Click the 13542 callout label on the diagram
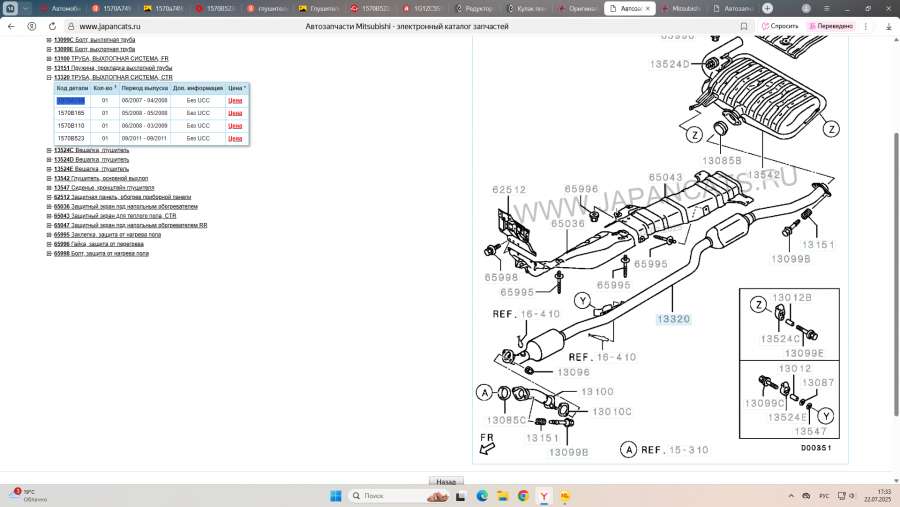The height and width of the screenshot is (507, 900). pos(764,175)
